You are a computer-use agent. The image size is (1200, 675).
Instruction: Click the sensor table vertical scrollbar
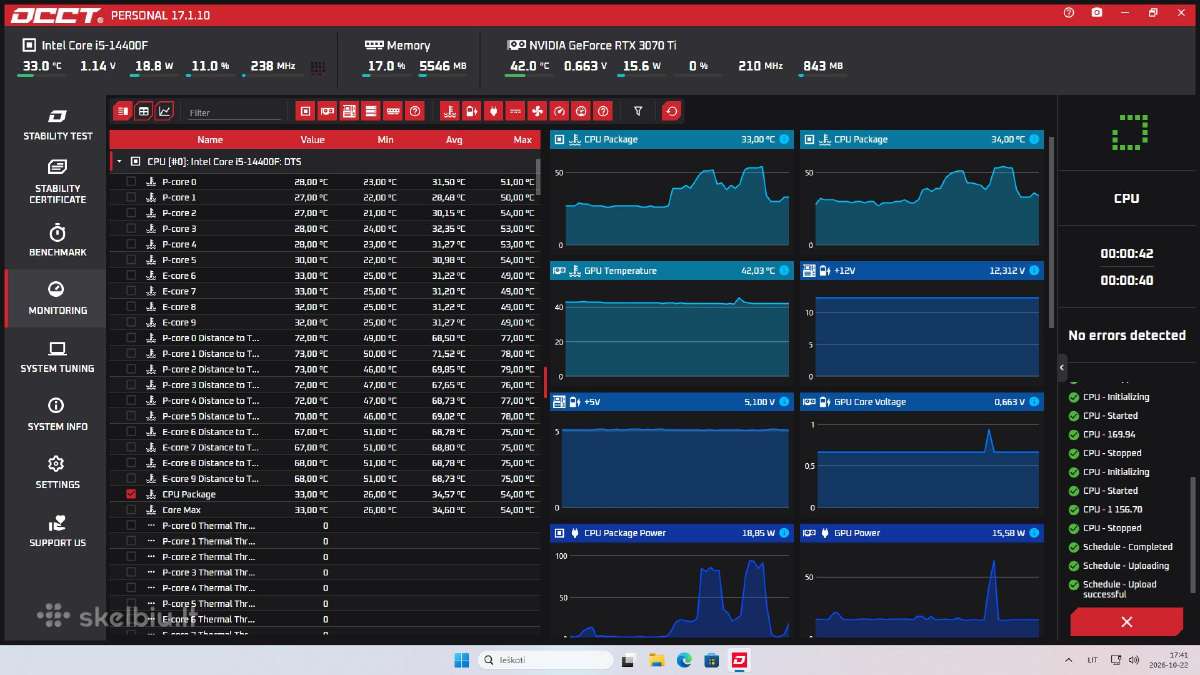click(x=539, y=177)
